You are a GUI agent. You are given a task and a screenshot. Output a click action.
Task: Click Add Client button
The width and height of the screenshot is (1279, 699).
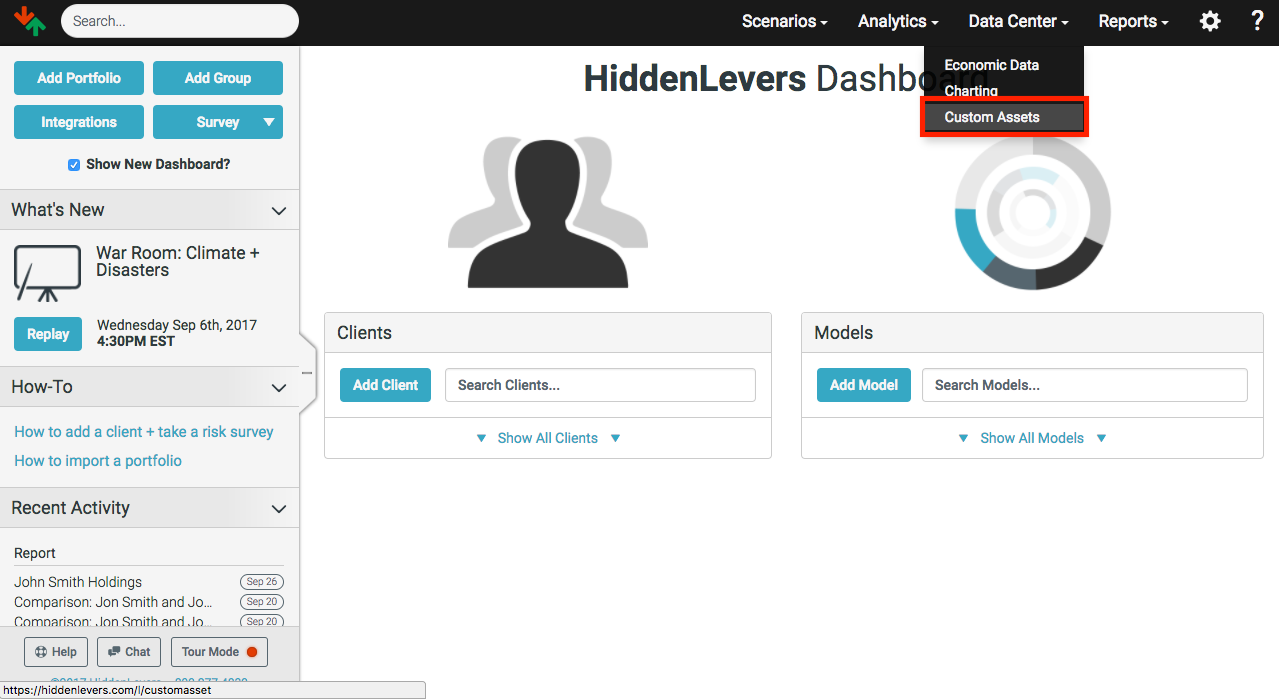pos(385,385)
